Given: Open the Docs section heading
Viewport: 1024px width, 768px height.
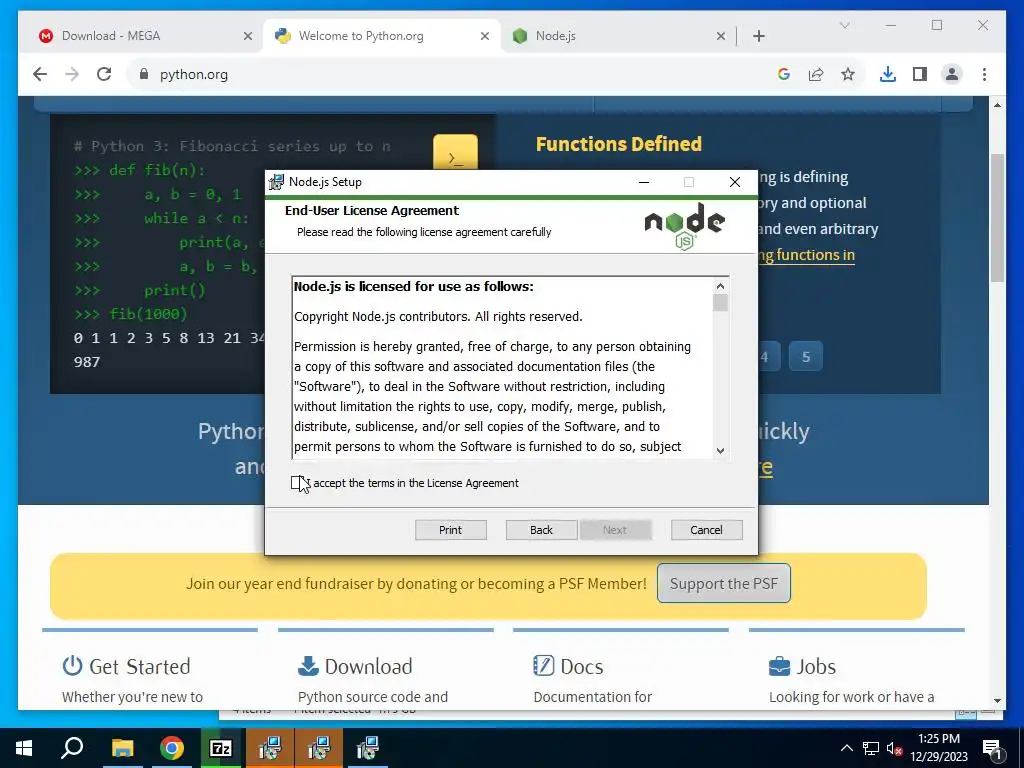Looking at the screenshot, I should pyautogui.click(x=581, y=667).
